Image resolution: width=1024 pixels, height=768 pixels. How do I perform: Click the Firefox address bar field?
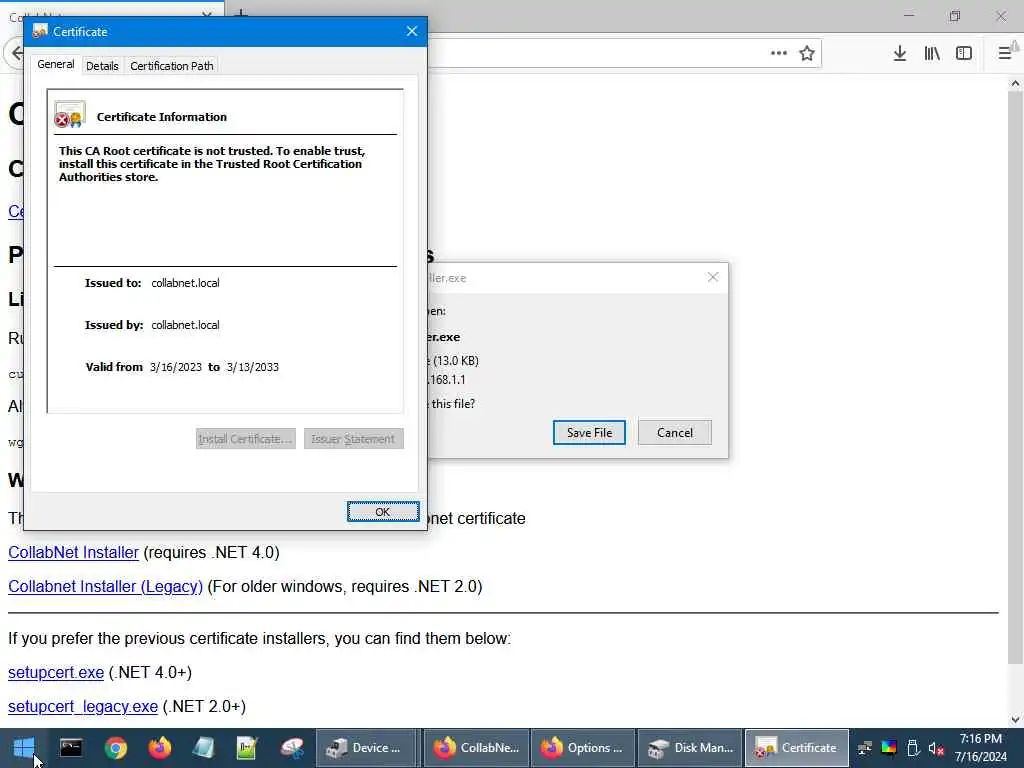click(x=594, y=54)
